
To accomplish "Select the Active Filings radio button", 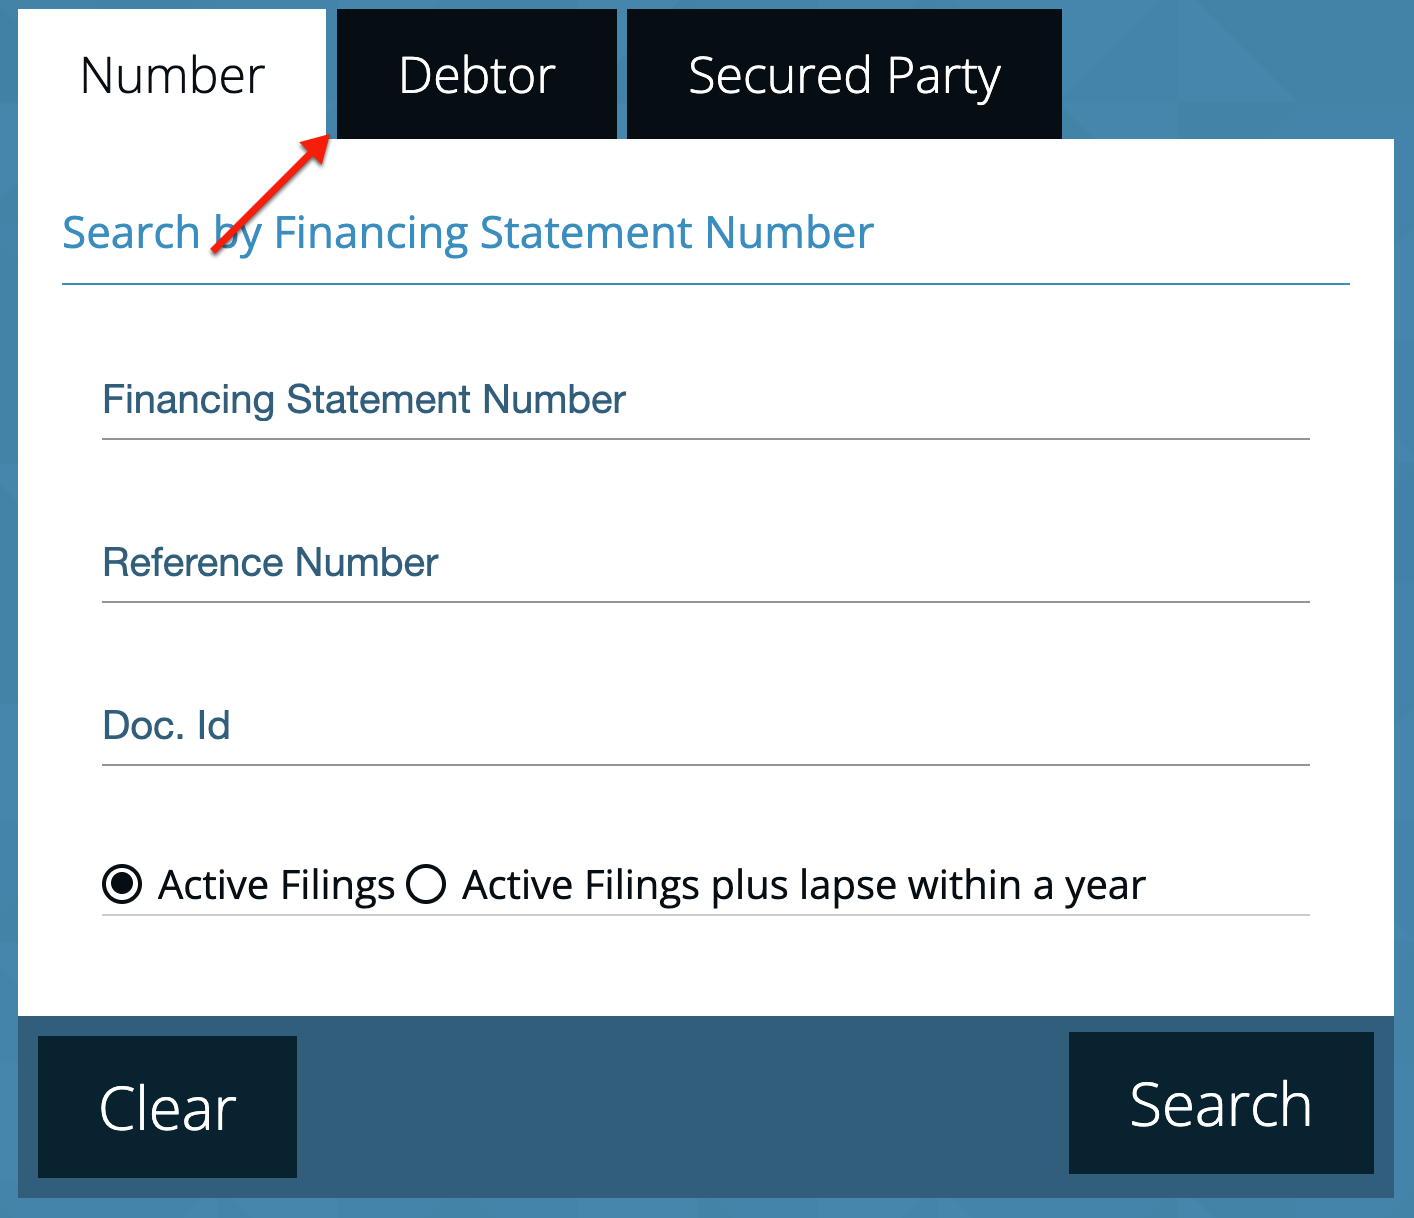I will [122, 885].
